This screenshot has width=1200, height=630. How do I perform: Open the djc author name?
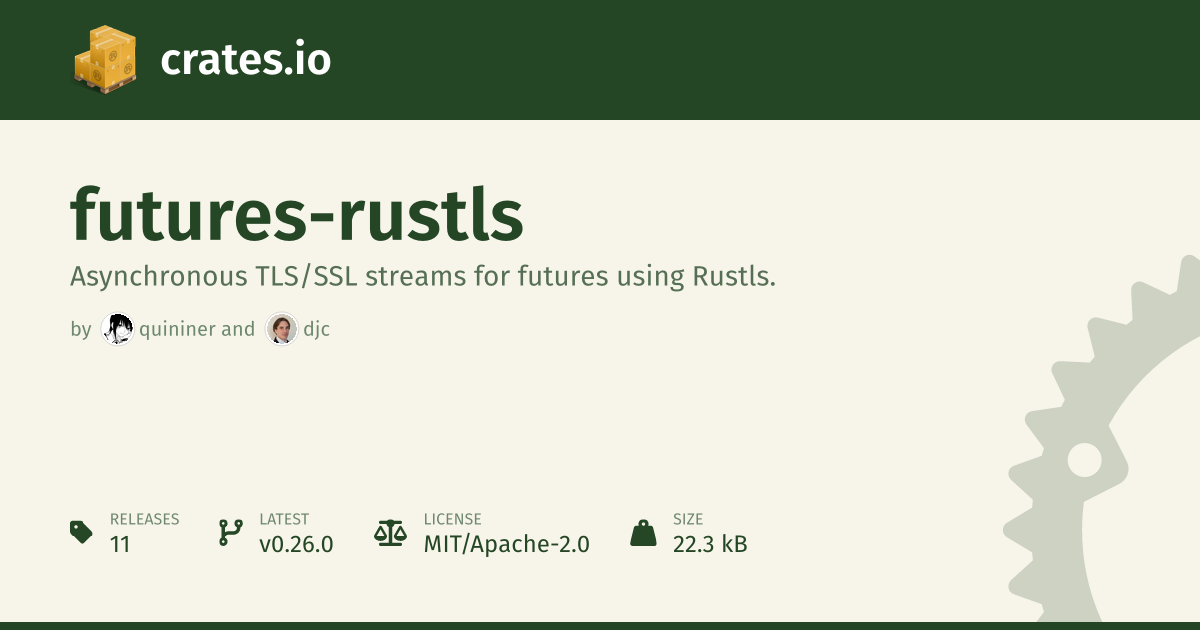(x=316, y=329)
